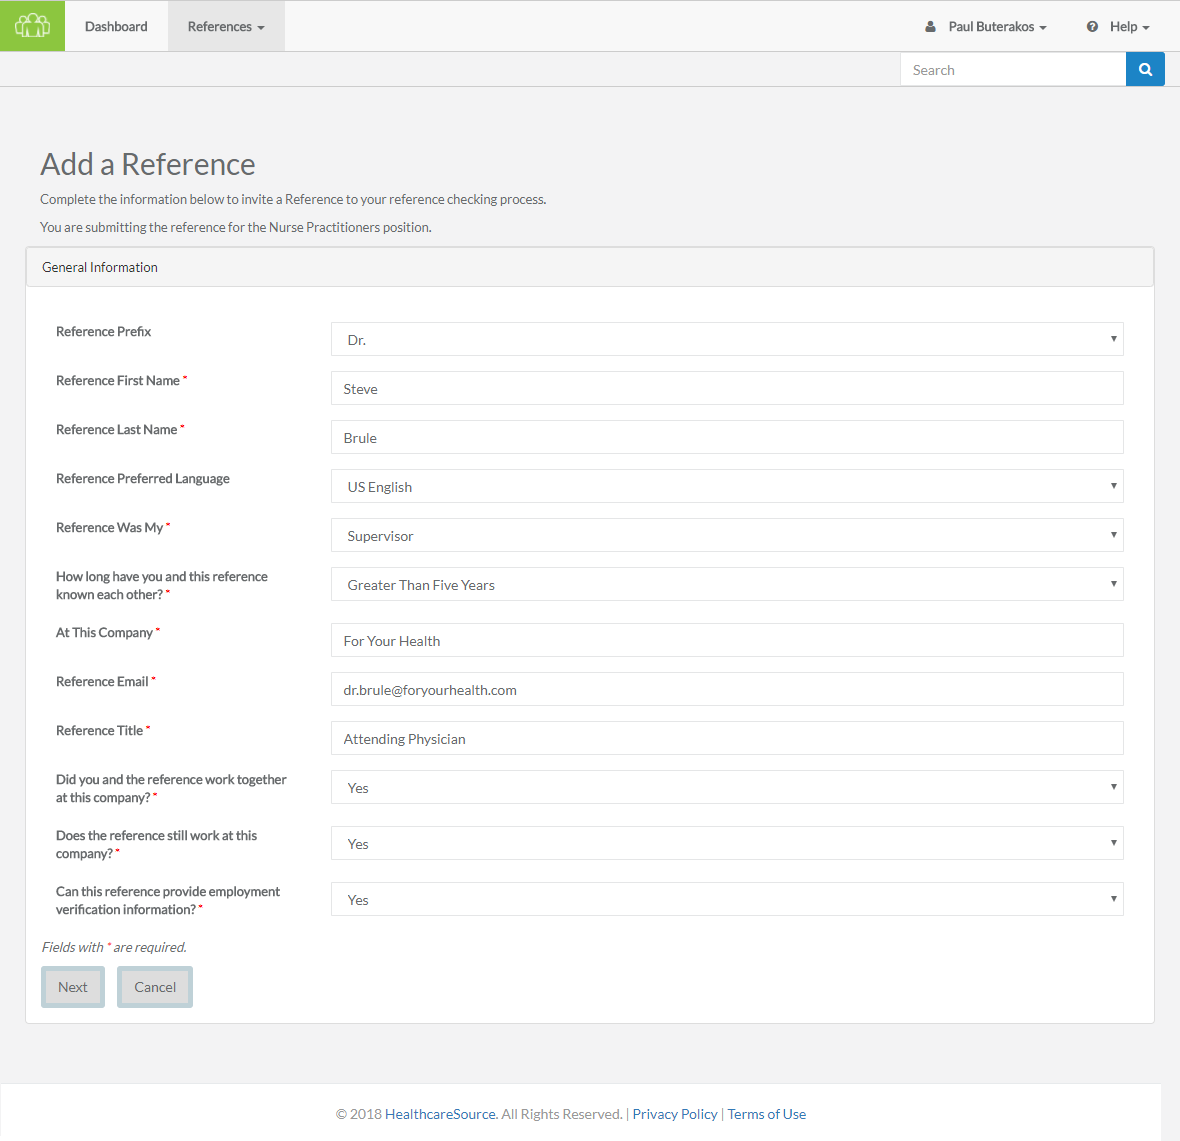Click the Cancel button
The height and width of the screenshot is (1141, 1180).
pyautogui.click(x=154, y=986)
